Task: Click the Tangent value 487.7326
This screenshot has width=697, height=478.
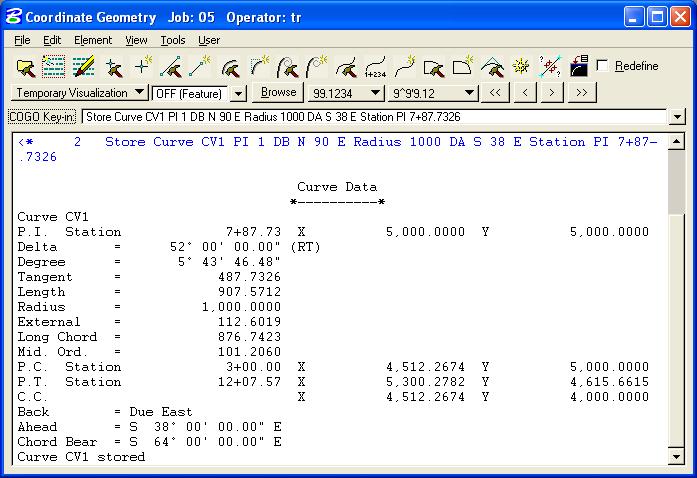Action: point(249,277)
